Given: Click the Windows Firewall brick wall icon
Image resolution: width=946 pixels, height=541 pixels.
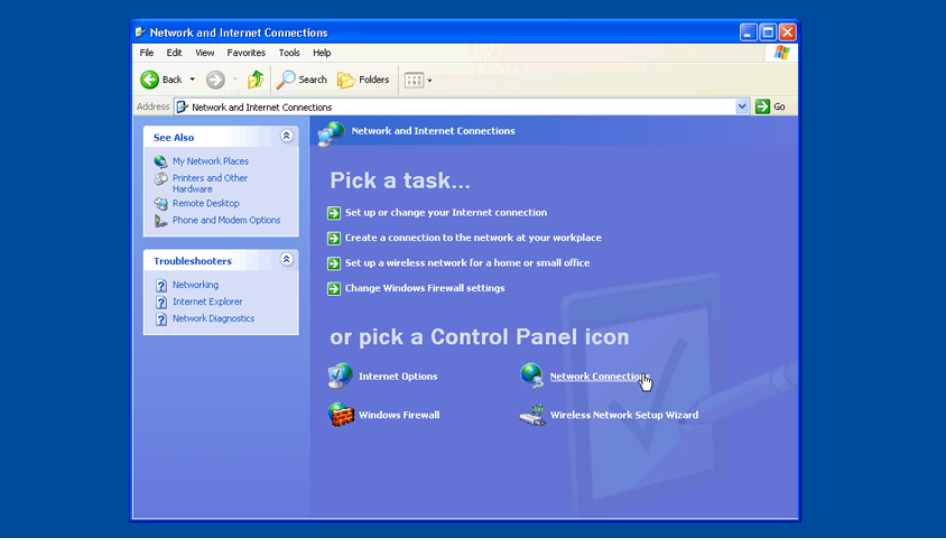Looking at the screenshot, I should 340,415.
